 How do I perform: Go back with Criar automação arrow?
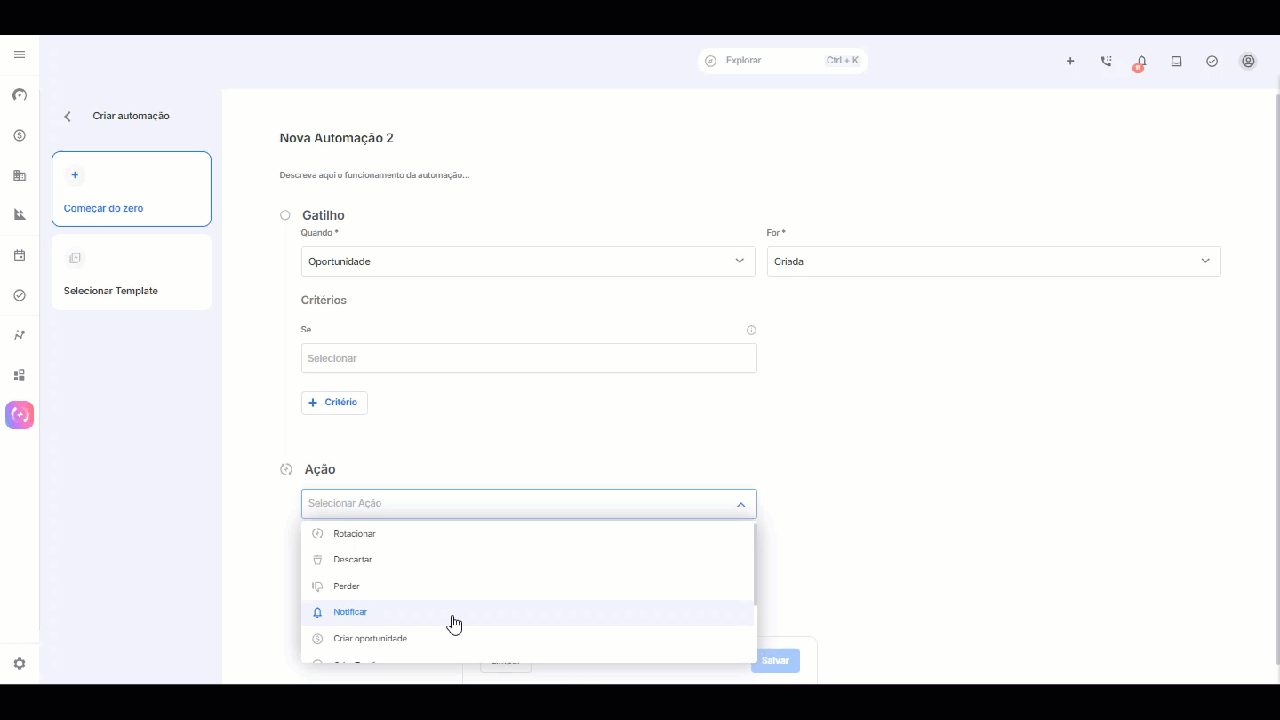pyautogui.click(x=68, y=116)
